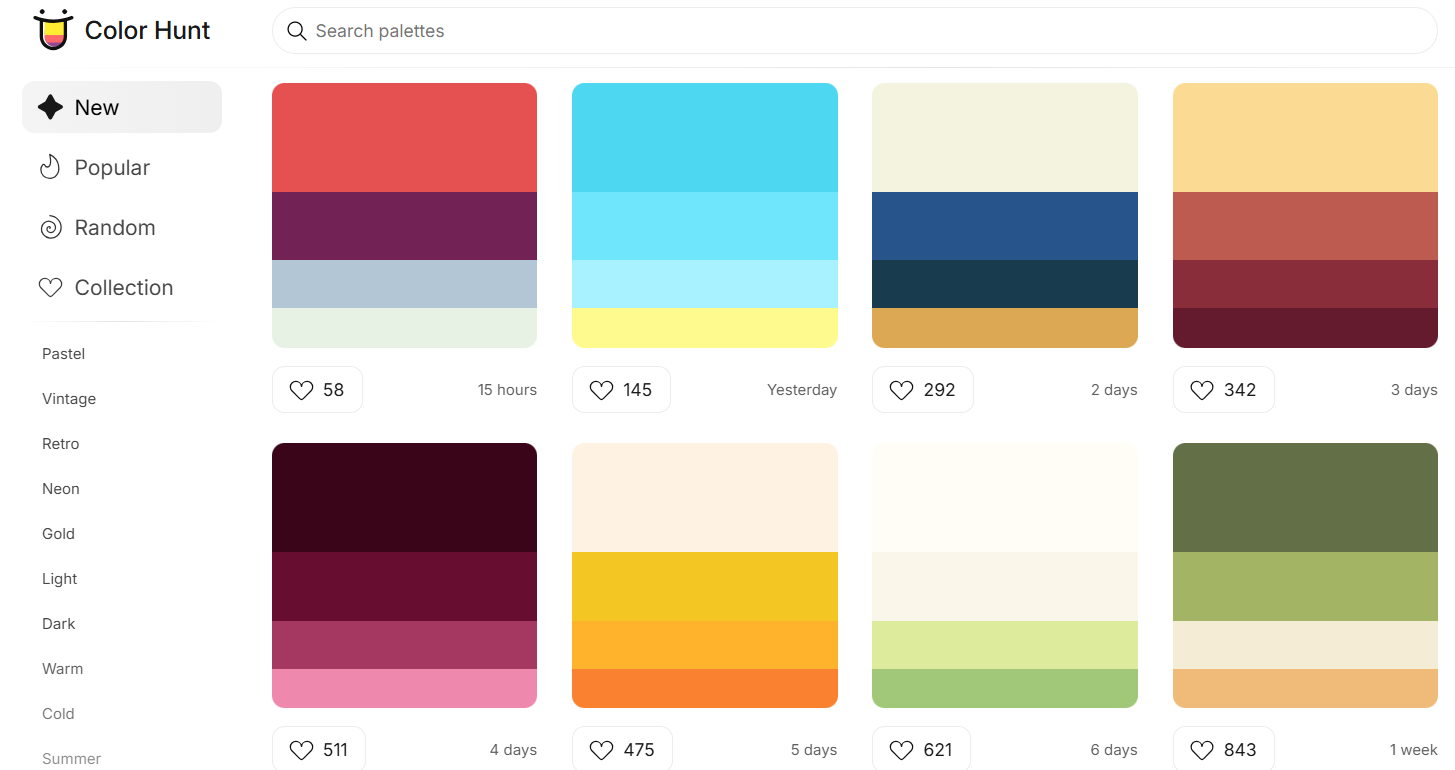Click the Popular flame icon

(x=50, y=167)
